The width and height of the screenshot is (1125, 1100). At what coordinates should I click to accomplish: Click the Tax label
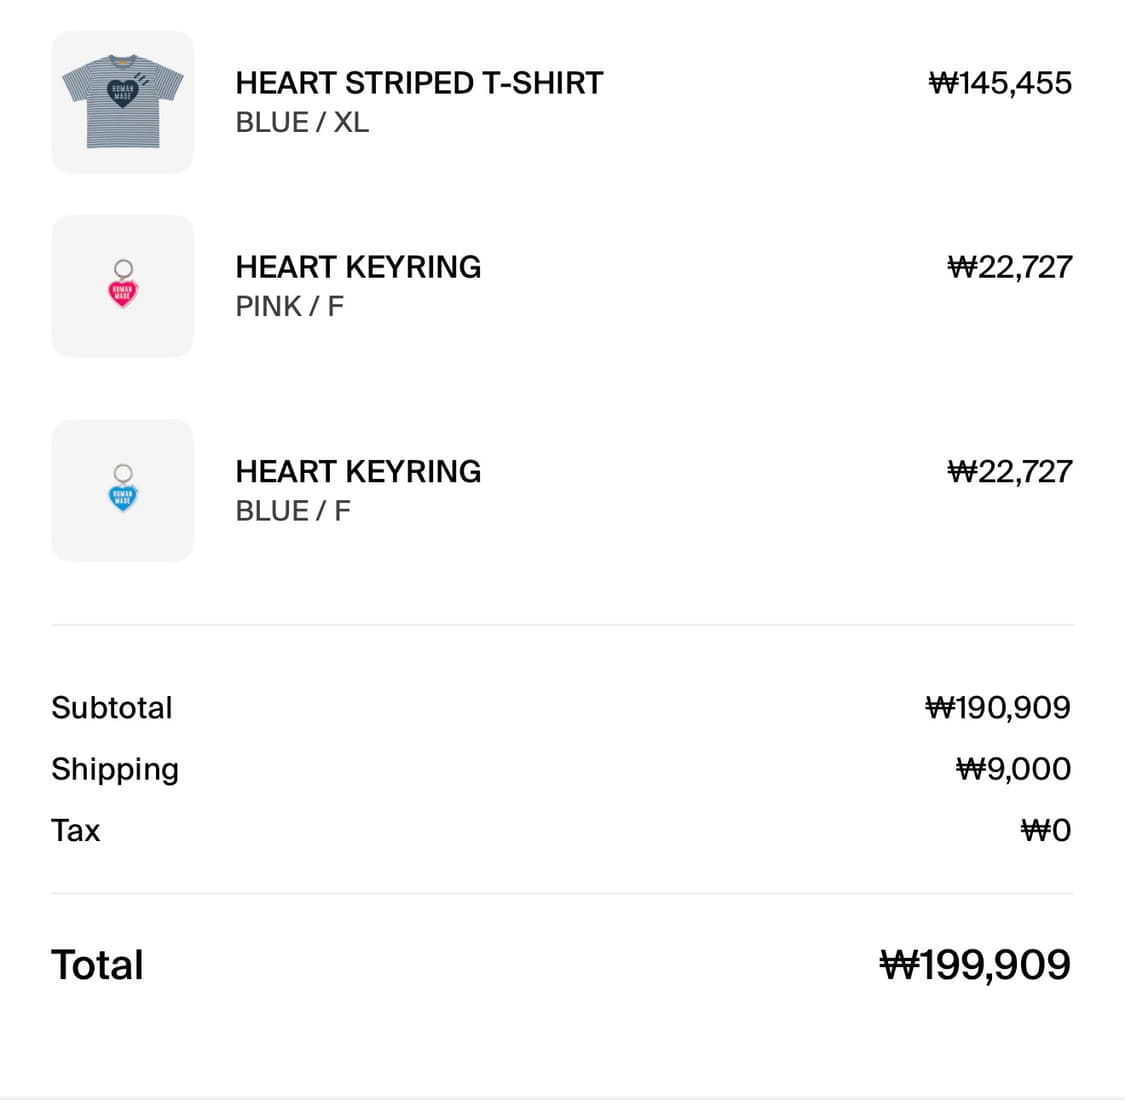tap(76, 830)
